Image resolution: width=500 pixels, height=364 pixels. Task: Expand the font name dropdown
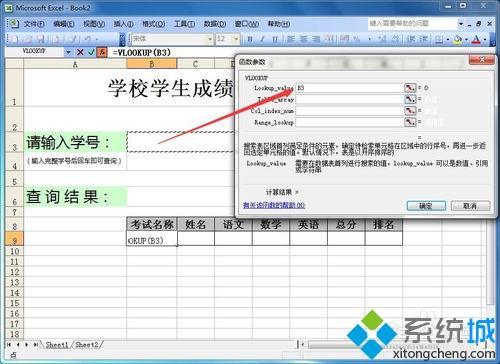210,39
